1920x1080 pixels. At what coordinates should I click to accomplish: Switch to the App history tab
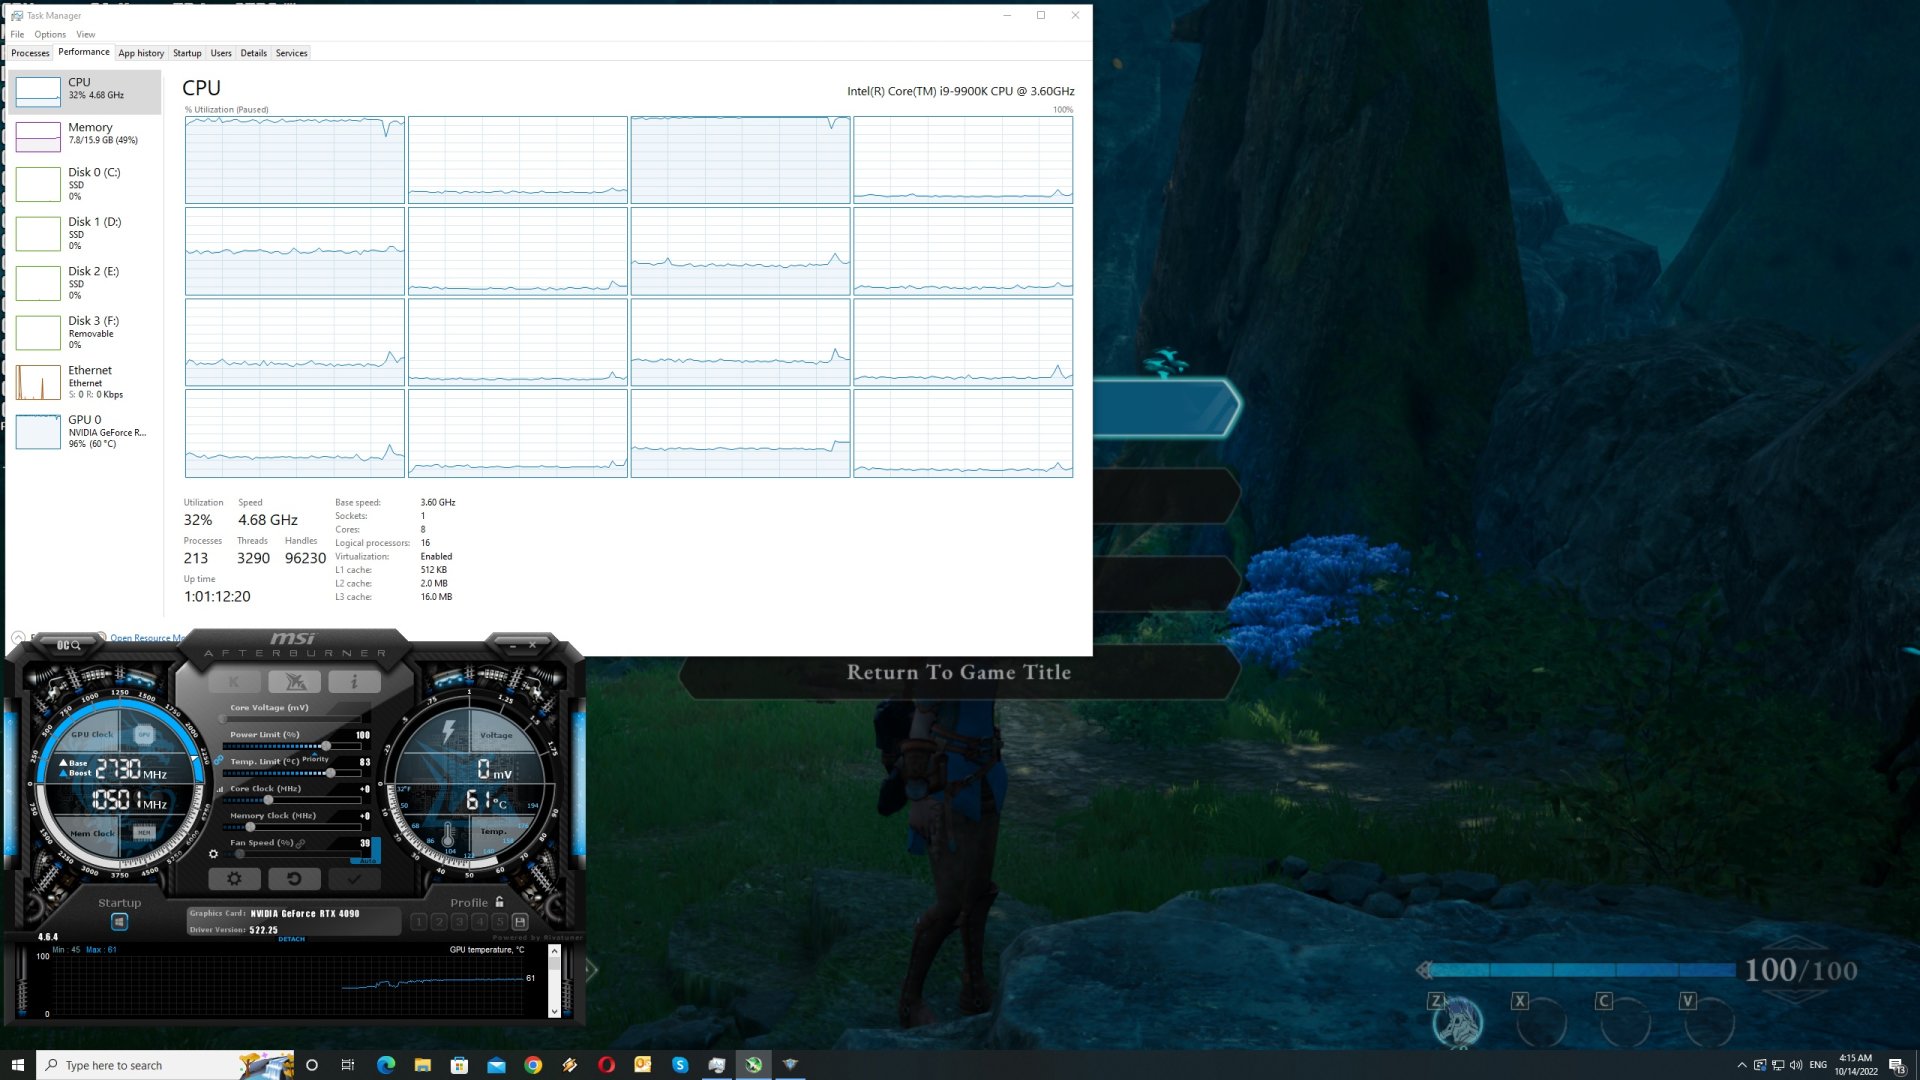click(141, 53)
